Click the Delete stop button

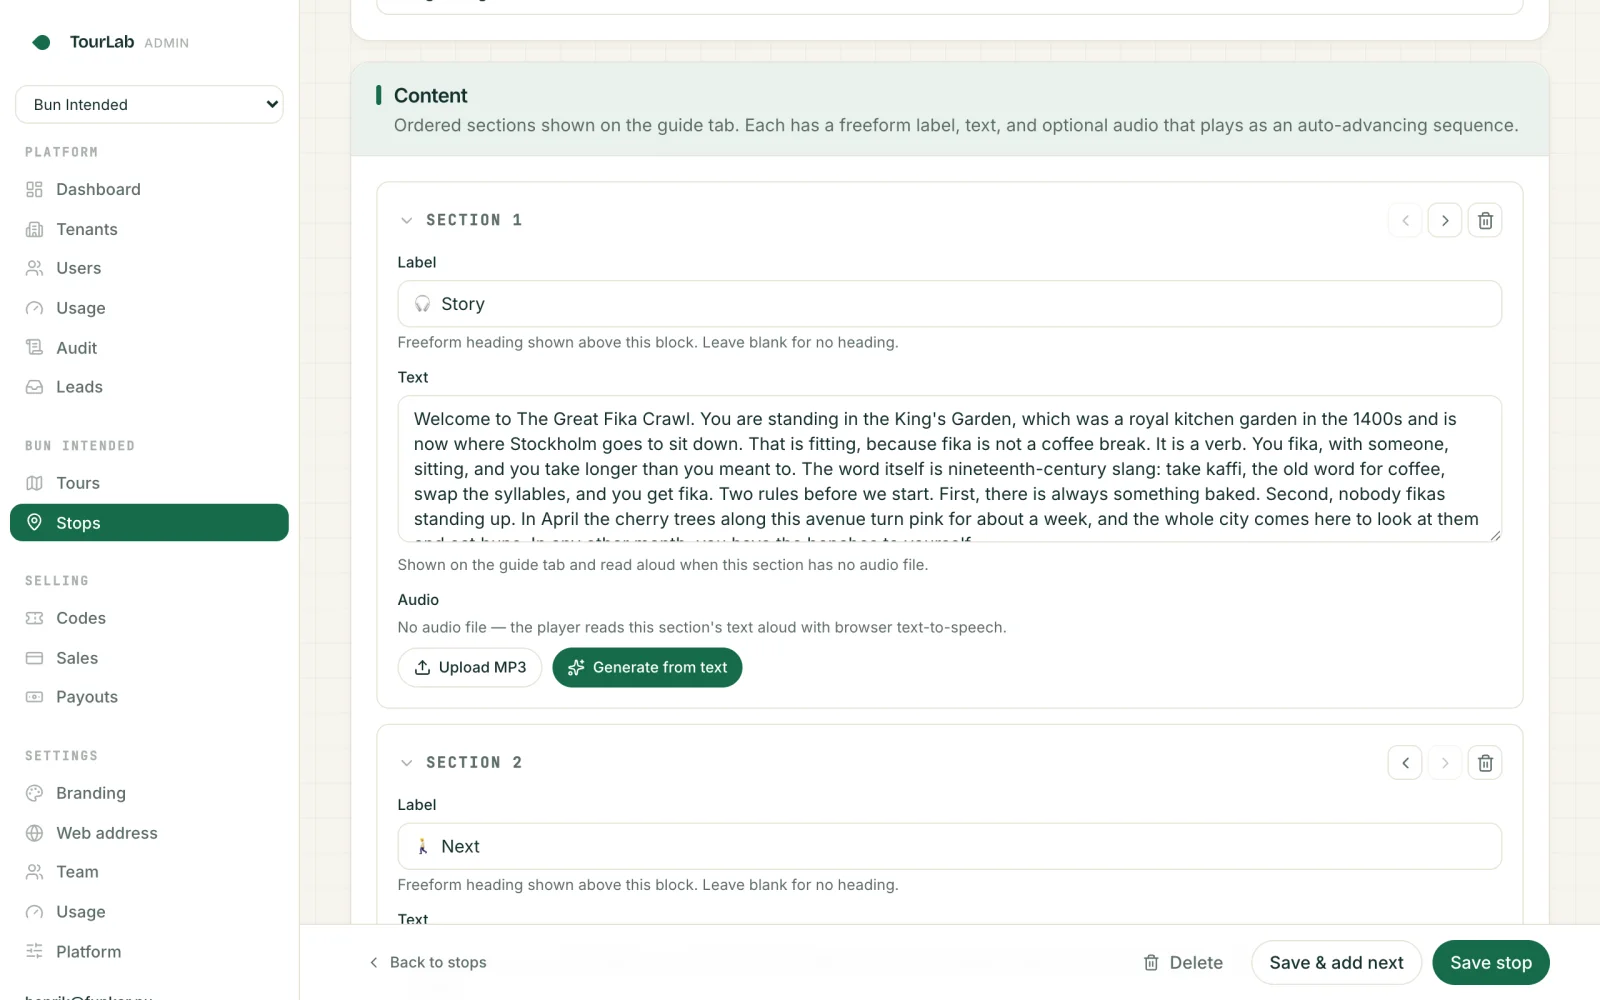1183,962
